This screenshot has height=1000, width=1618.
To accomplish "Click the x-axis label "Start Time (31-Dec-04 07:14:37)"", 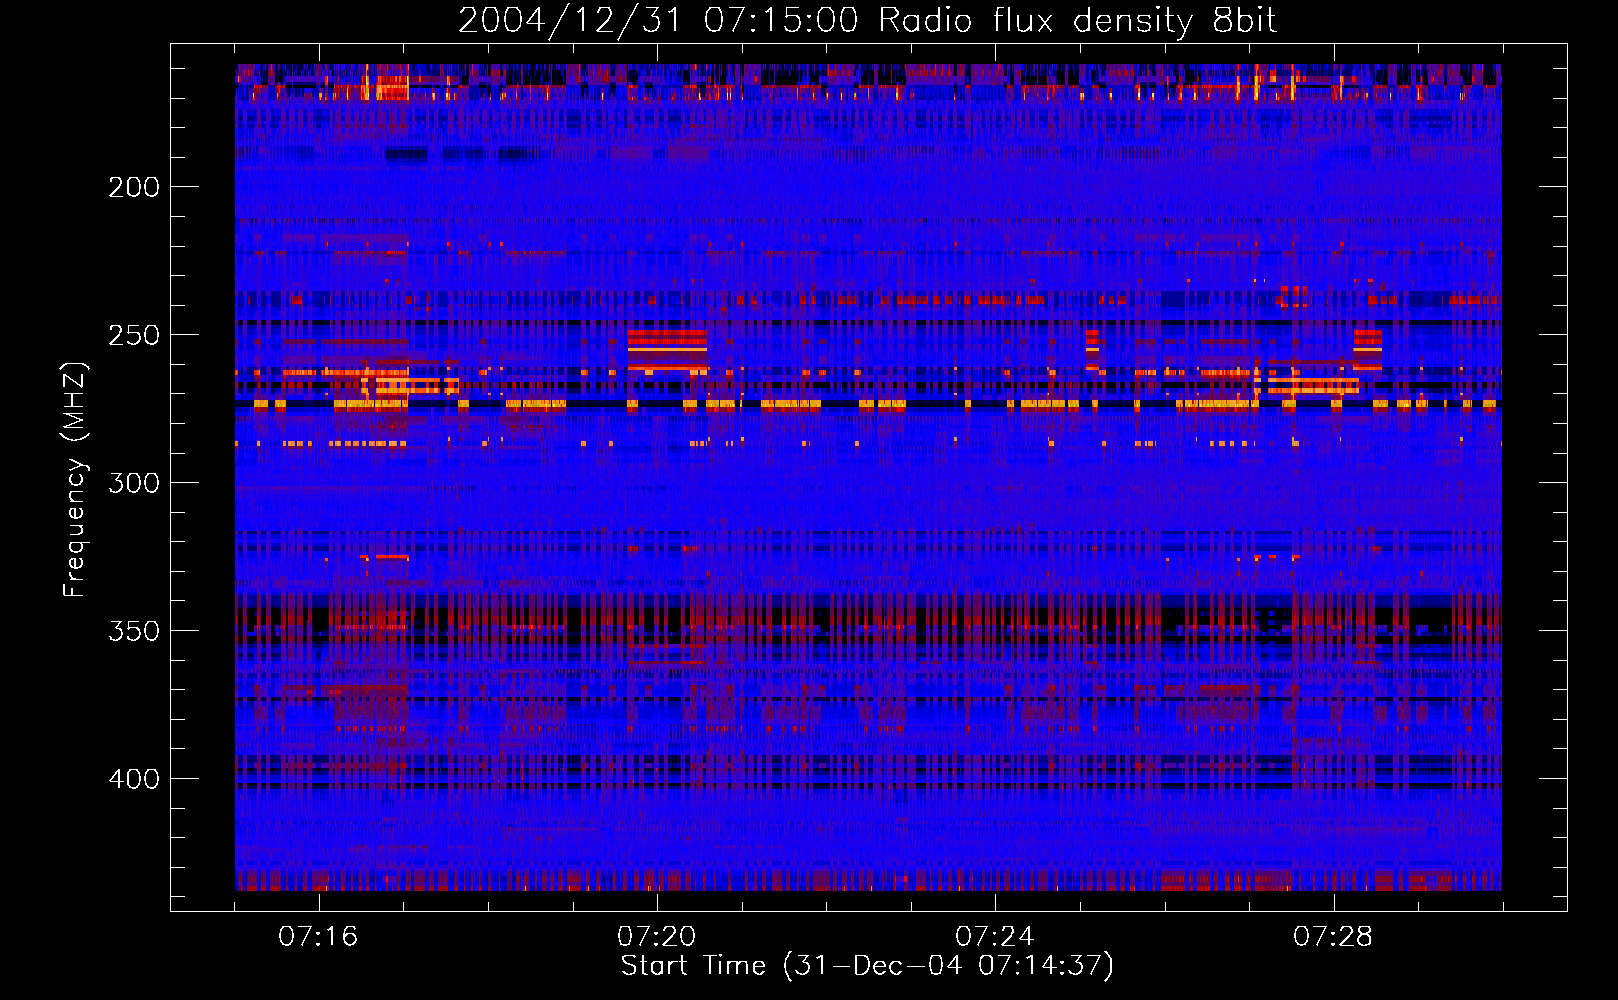I will (867, 966).
